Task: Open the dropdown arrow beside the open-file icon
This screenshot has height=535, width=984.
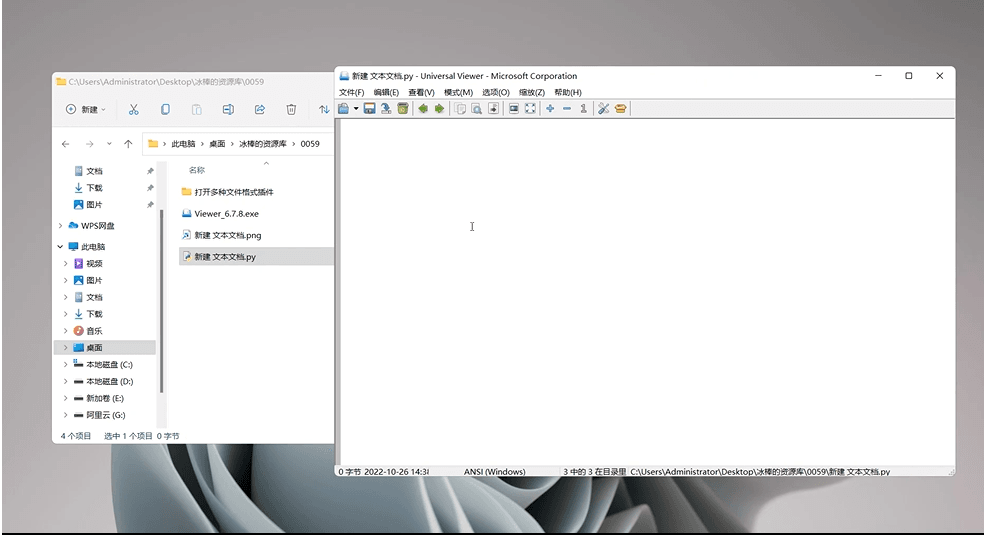Action: pos(355,108)
